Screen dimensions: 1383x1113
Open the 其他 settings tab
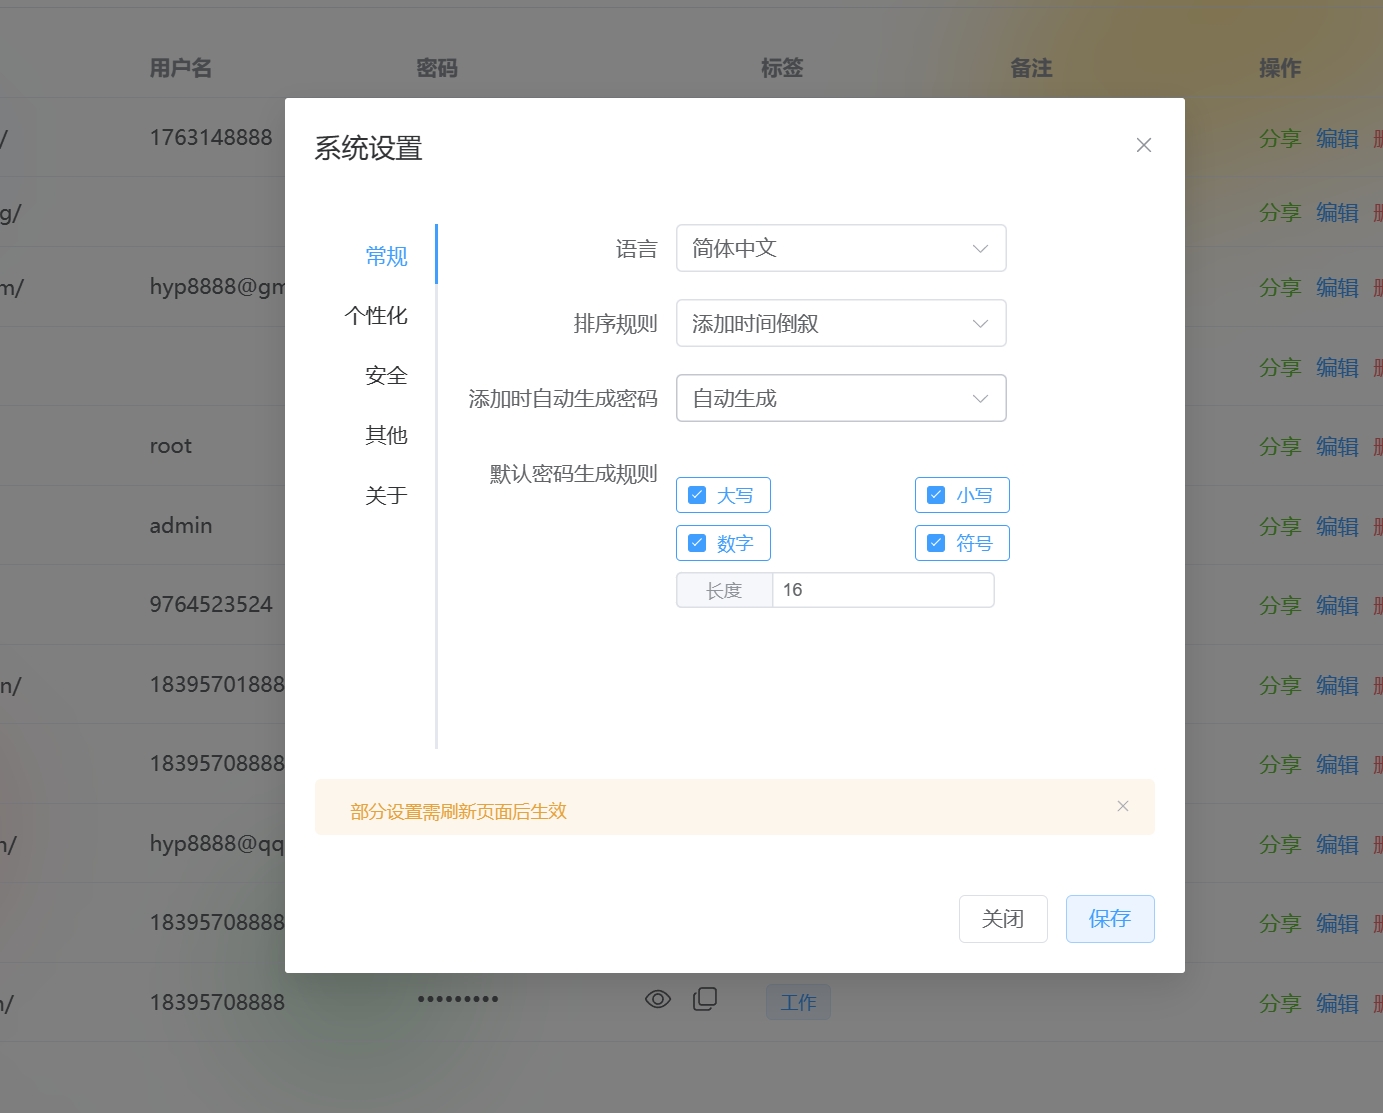pyautogui.click(x=386, y=435)
